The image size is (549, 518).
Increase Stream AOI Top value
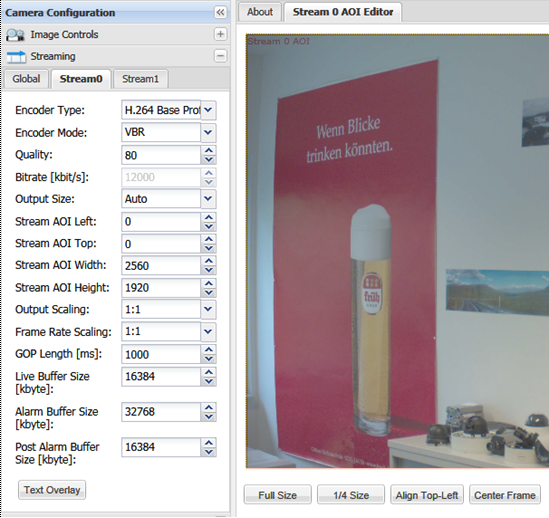coord(209,239)
